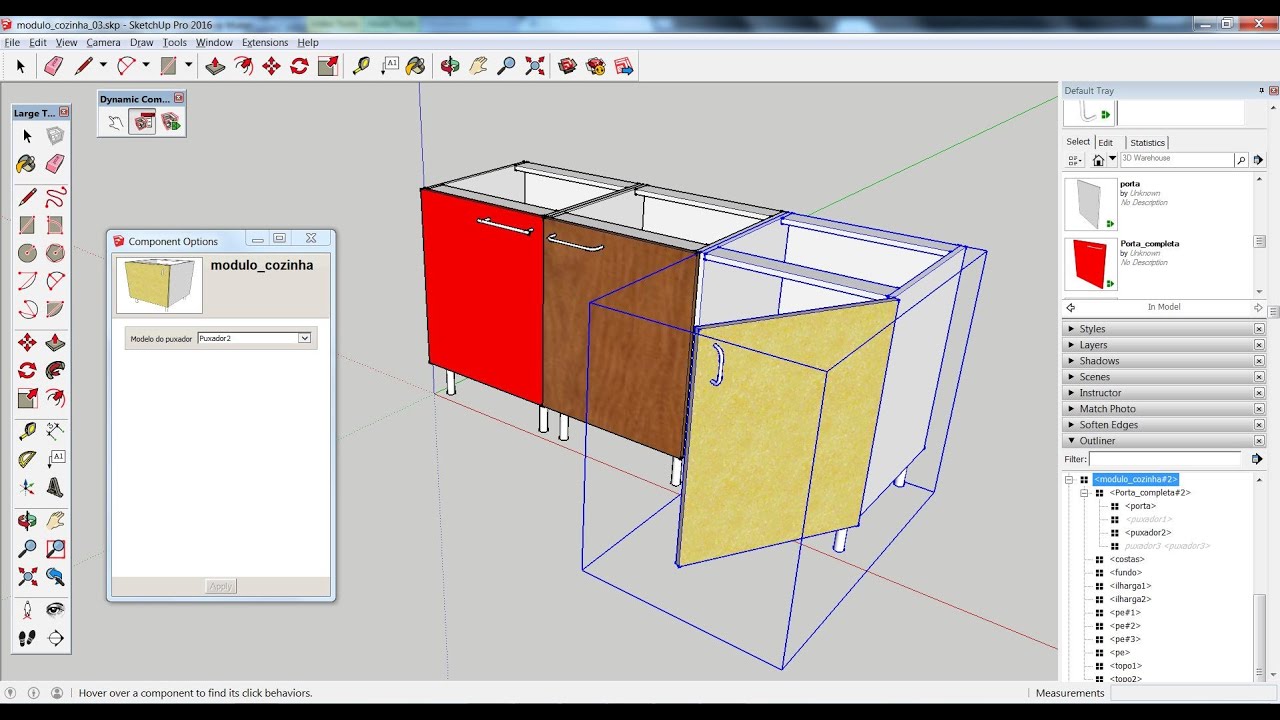
Task: Pick the Circle tool in Large Tool Set
Action: pyautogui.click(x=27, y=253)
